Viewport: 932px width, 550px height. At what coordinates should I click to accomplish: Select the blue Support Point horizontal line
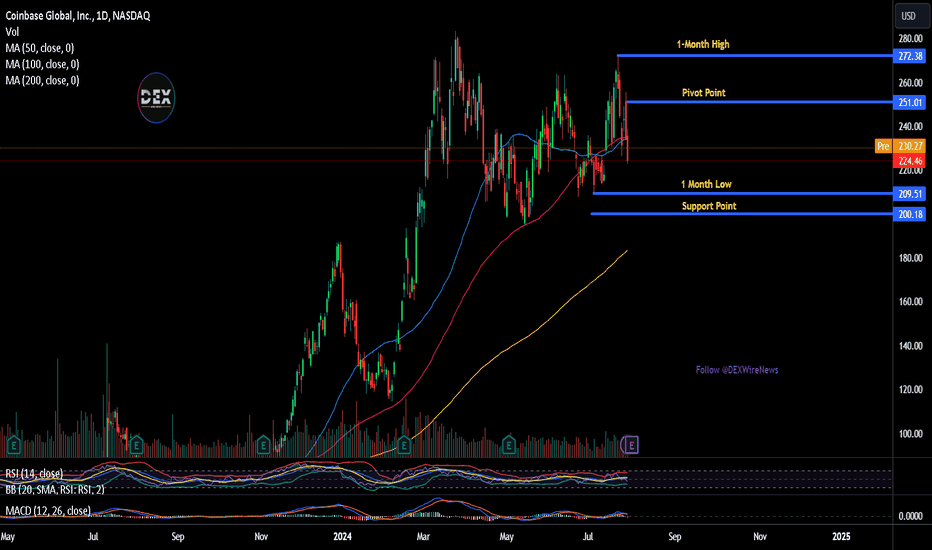742,213
